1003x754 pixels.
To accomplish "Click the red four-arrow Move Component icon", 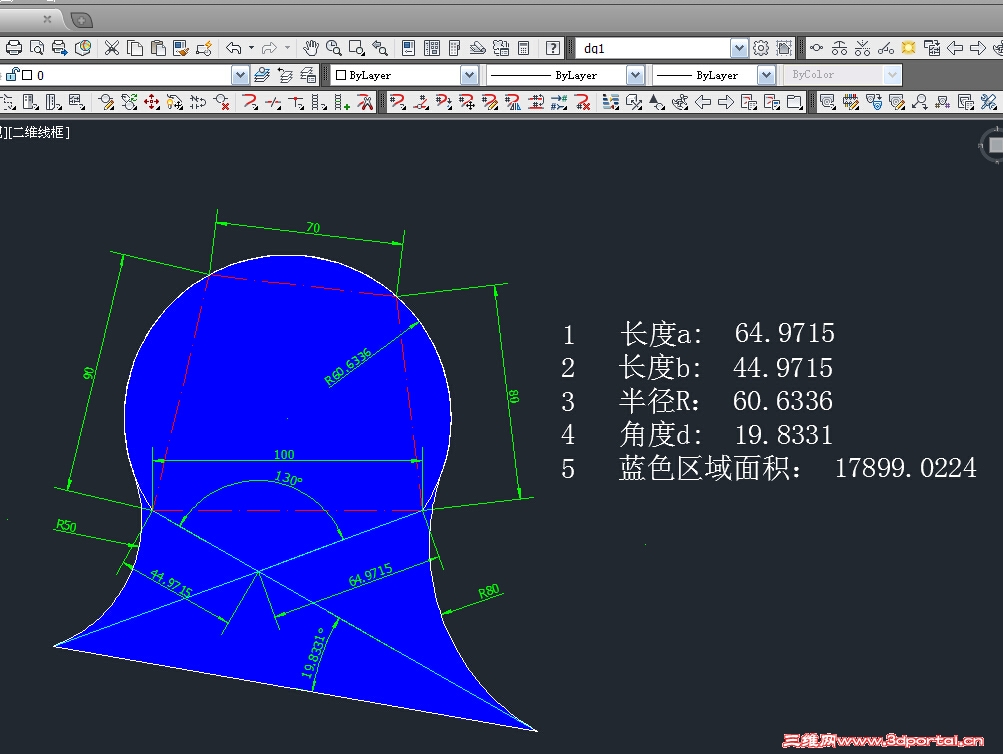I will 152,102.
